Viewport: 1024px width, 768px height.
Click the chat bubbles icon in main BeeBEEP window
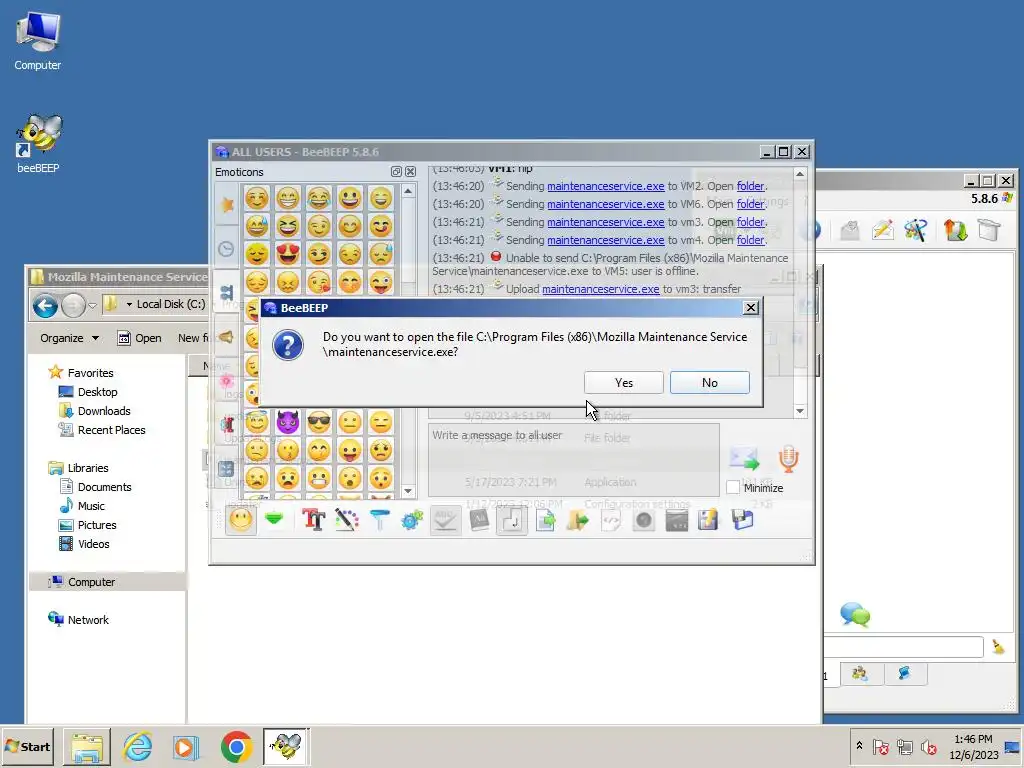[x=855, y=615]
